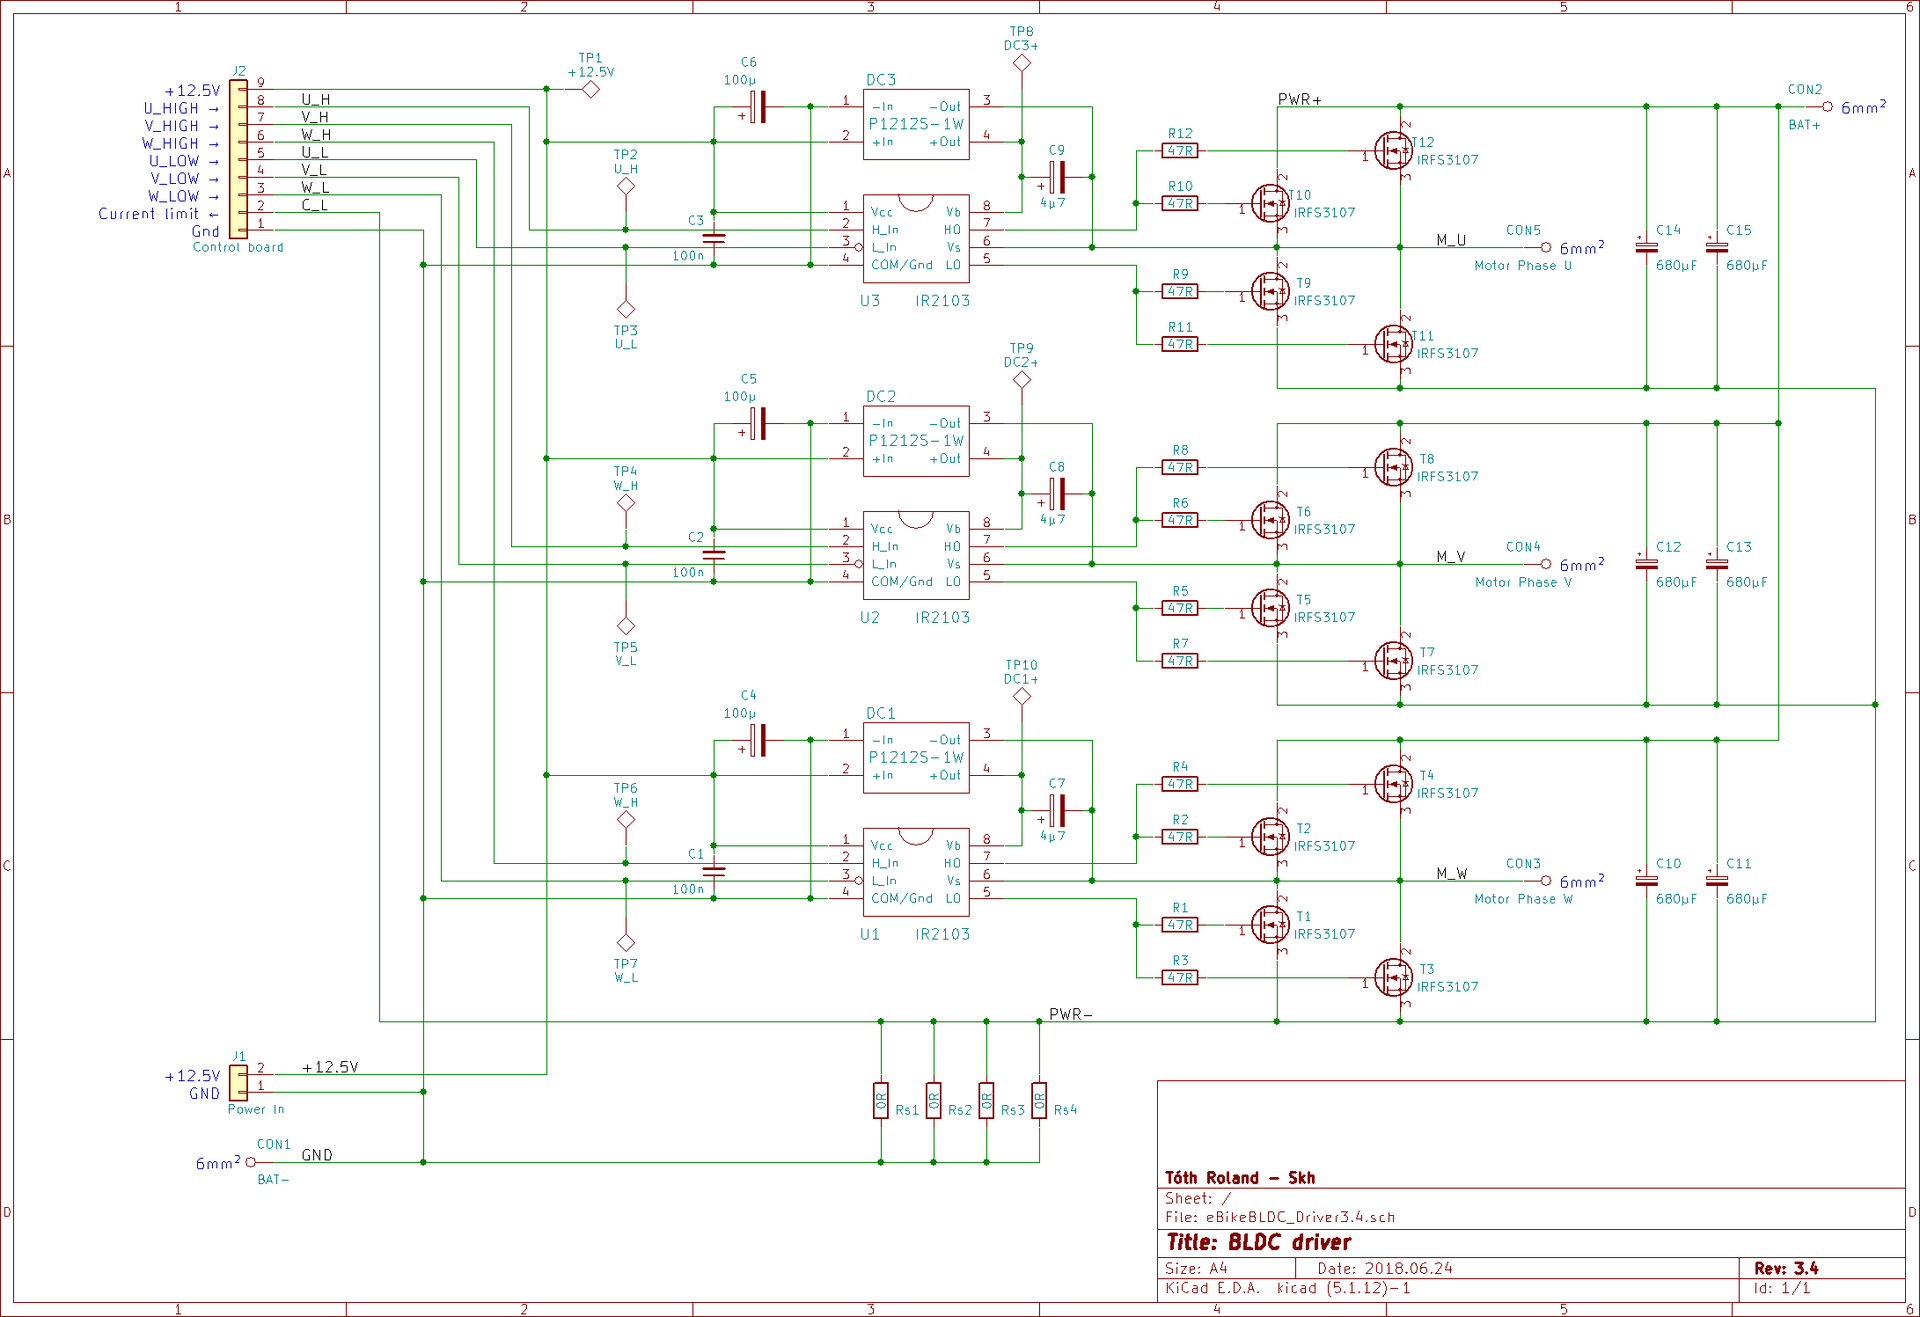Select the U3 IR2103 driver IC
This screenshot has height=1317, width=1920.
coord(916,238)
